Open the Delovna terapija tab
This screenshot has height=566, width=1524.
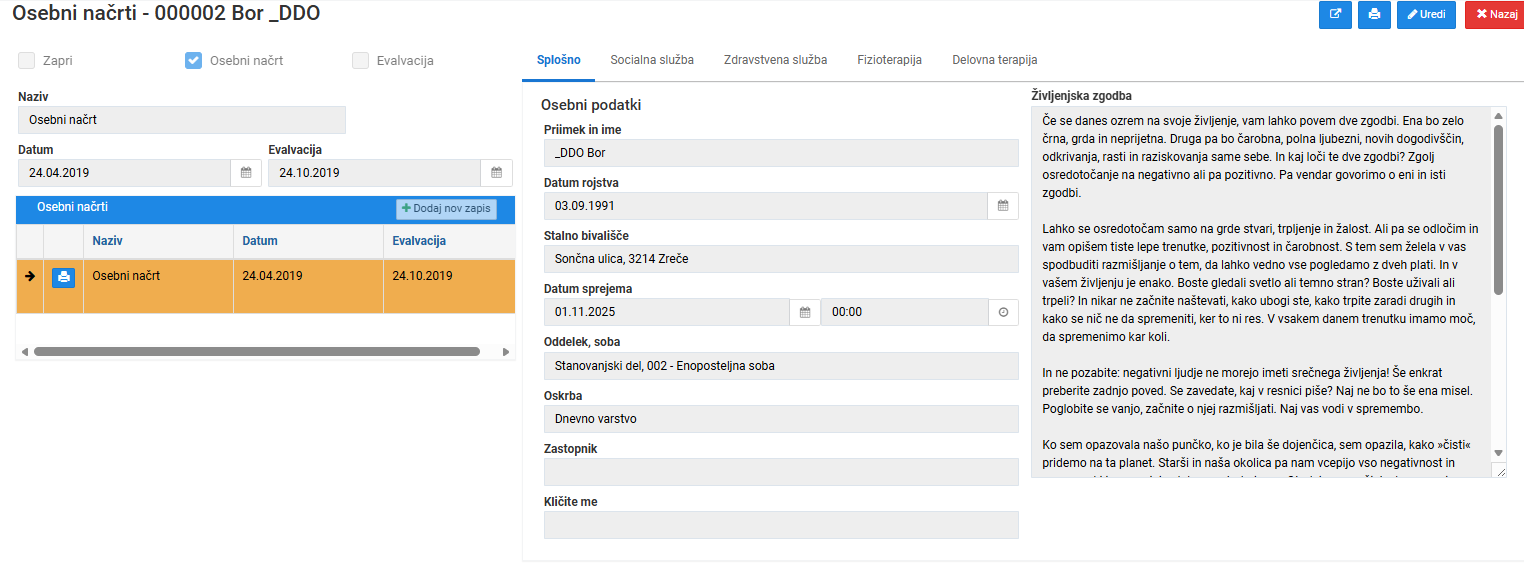click(994, 60)
